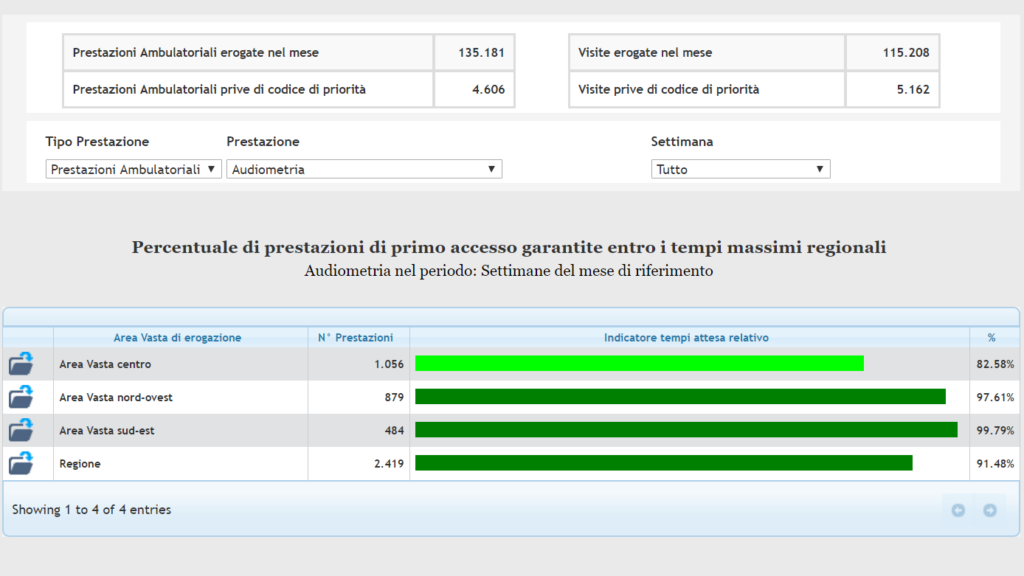
Task: Click the Regione 91.48% progress bar
Action: [x=663, y=464]
